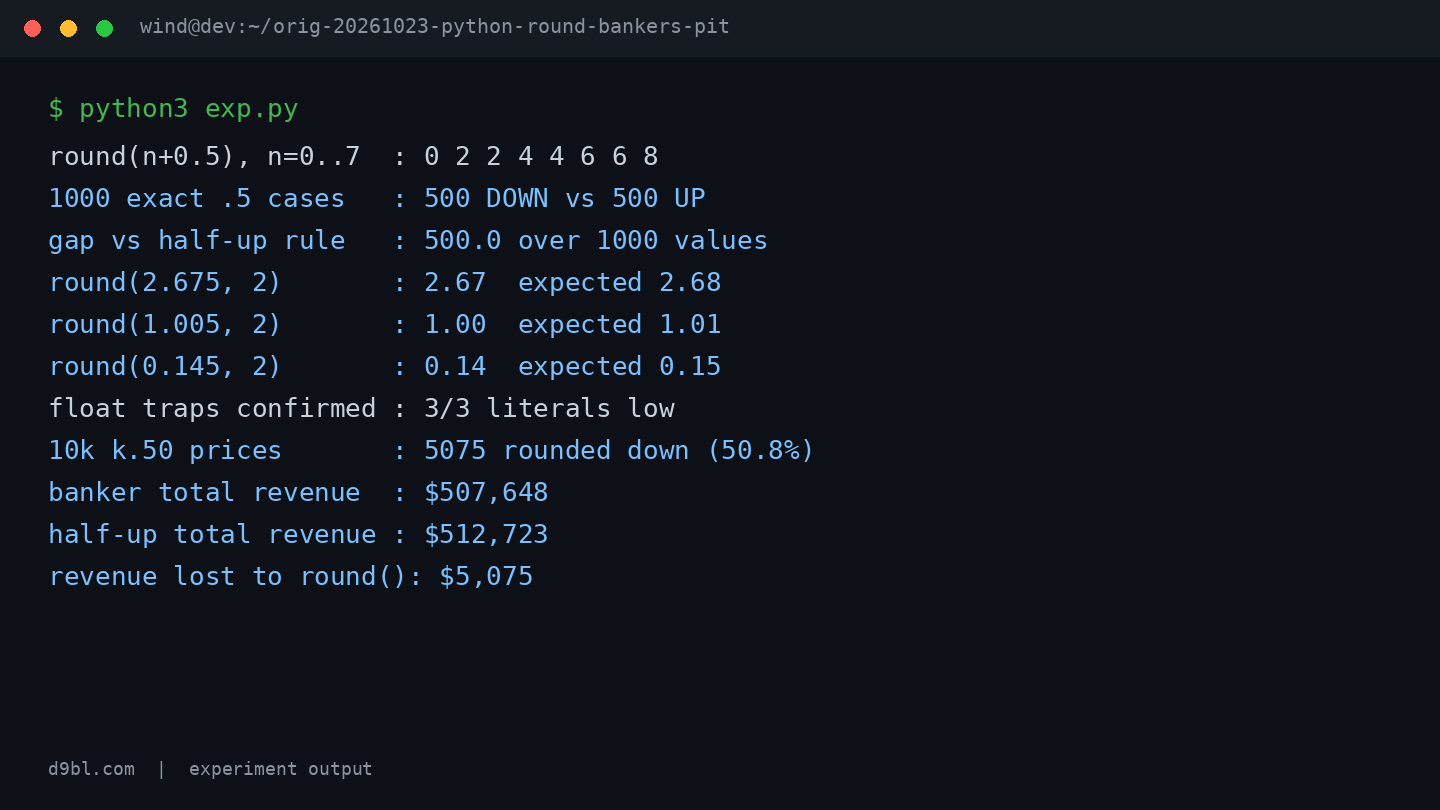Click the 500 DOWN vs 500 UP text
This screenshot has height=810, width=1440.
(x=565, y=198)
